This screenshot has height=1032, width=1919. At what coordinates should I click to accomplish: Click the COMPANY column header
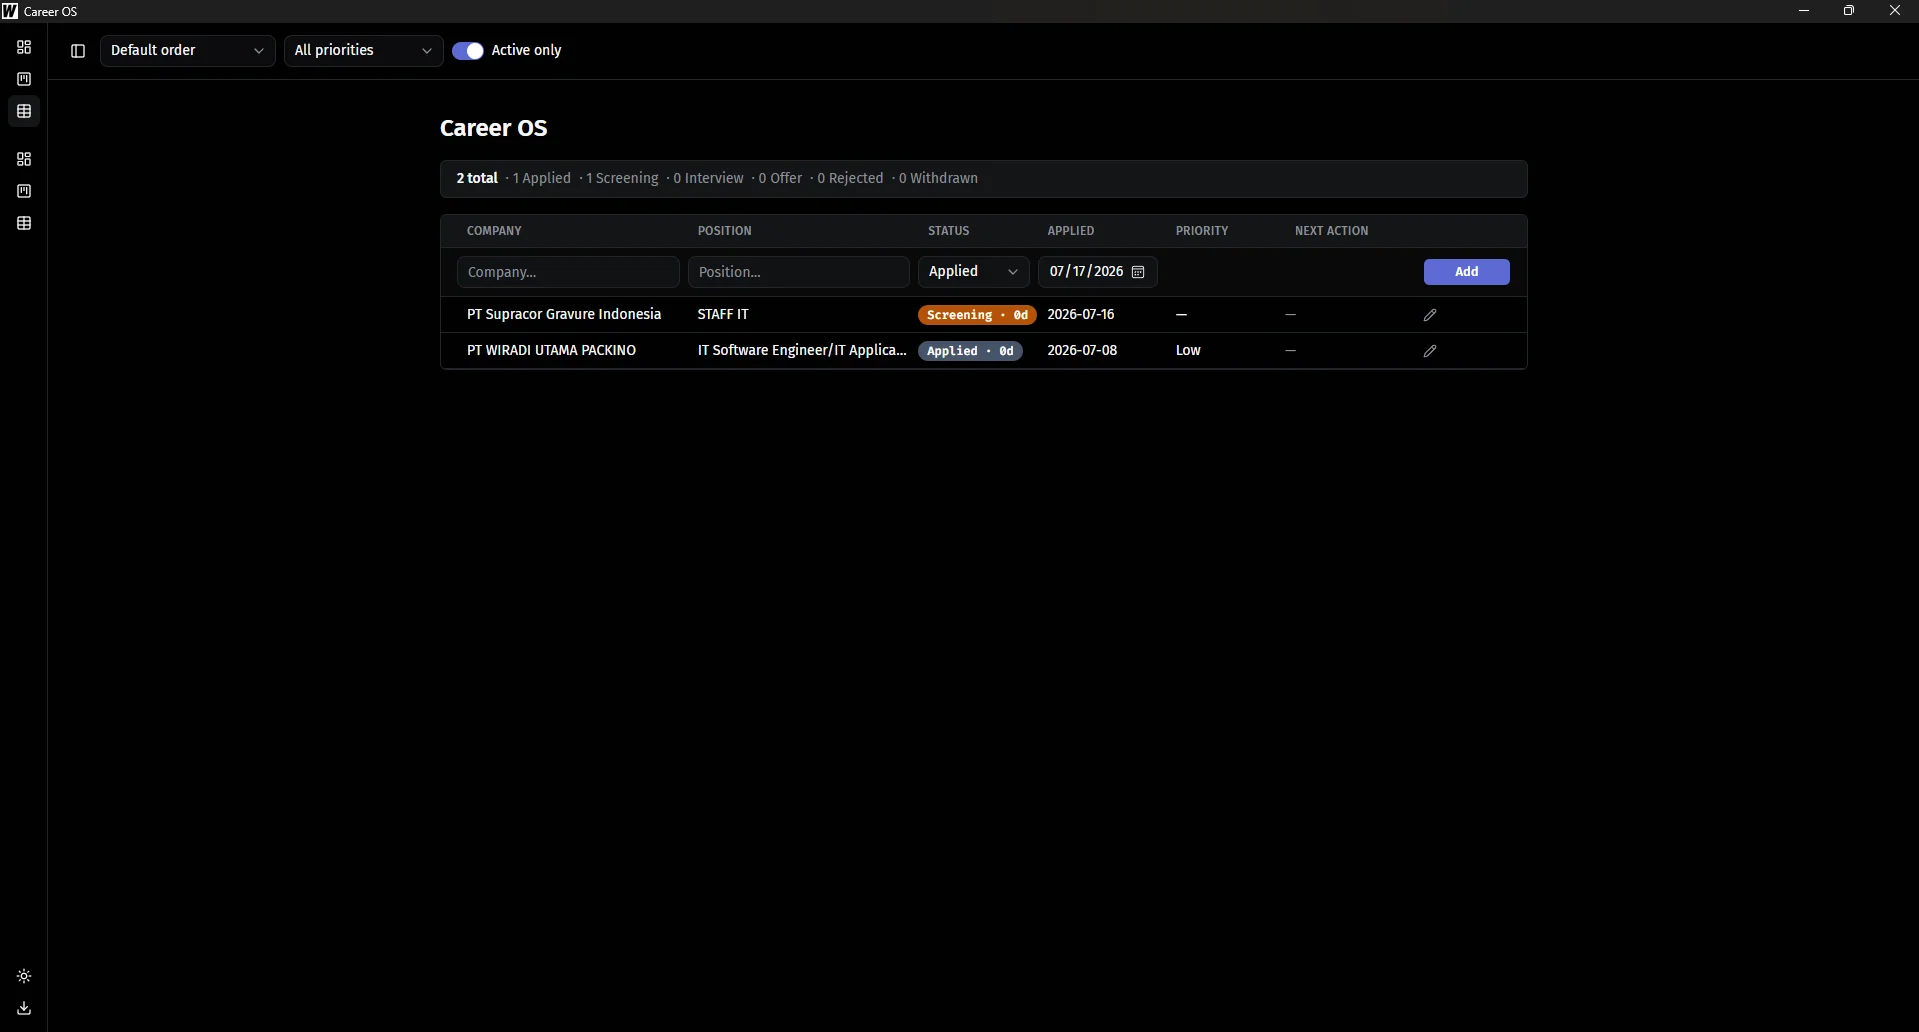[x=494, y=231]
